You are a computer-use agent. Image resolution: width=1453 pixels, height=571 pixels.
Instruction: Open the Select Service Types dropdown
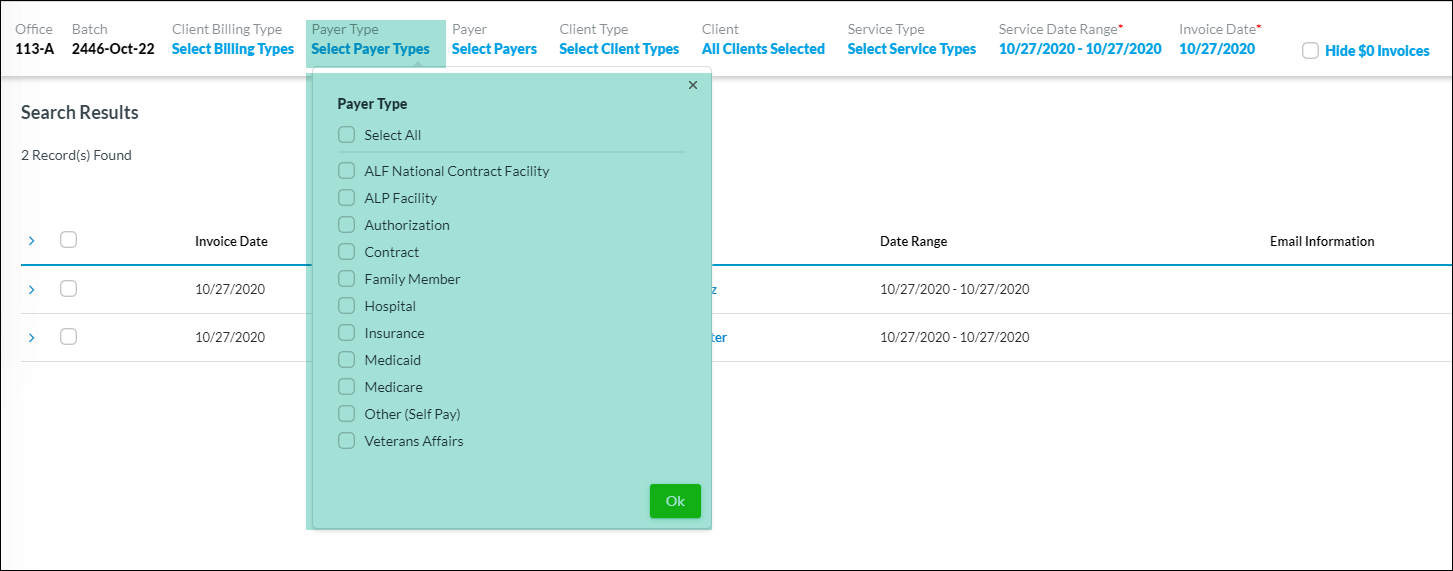tap(911, 49)
